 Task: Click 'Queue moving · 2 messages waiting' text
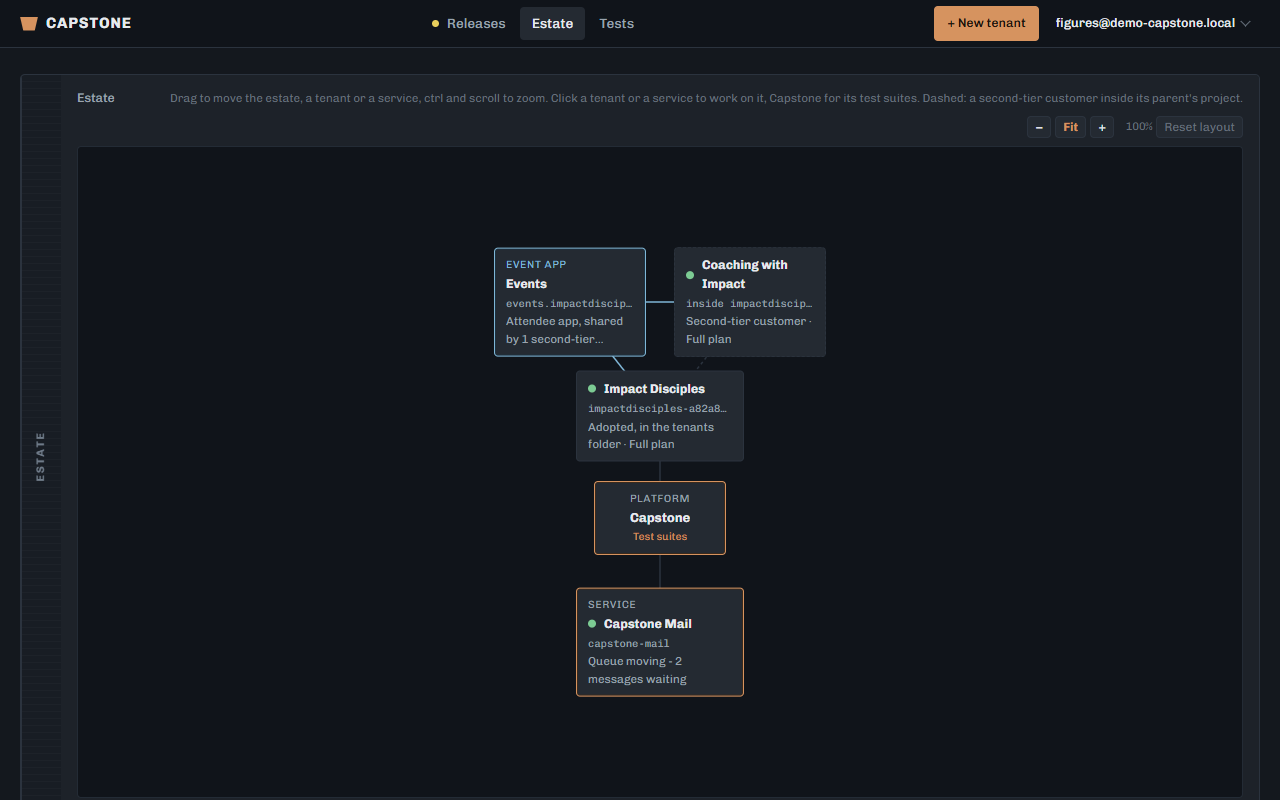click(x=637, y=670)
